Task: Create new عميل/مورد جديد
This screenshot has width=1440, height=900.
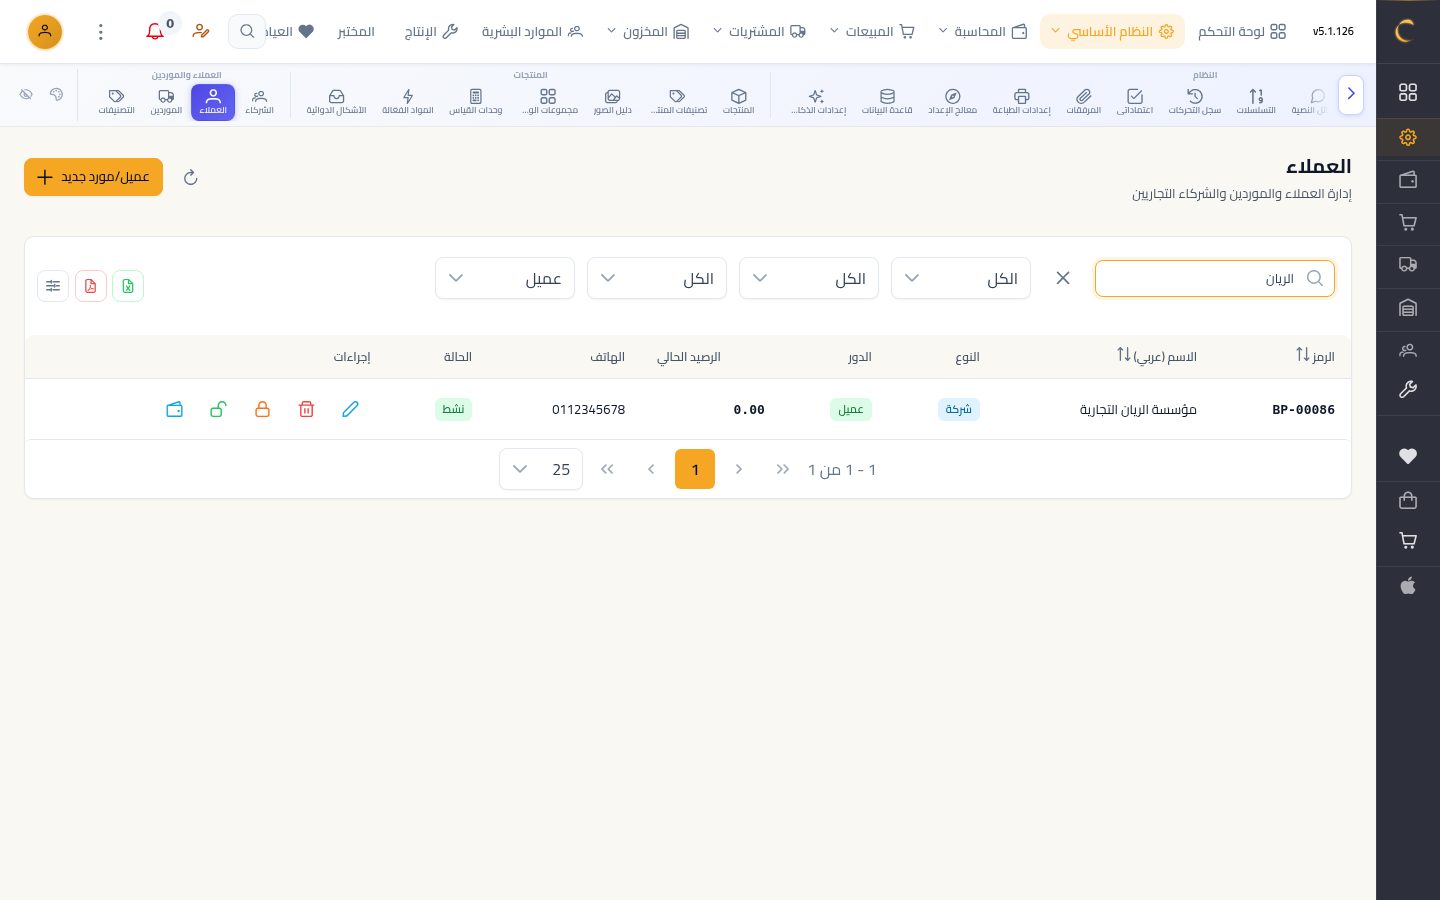Action: [93, 177]
